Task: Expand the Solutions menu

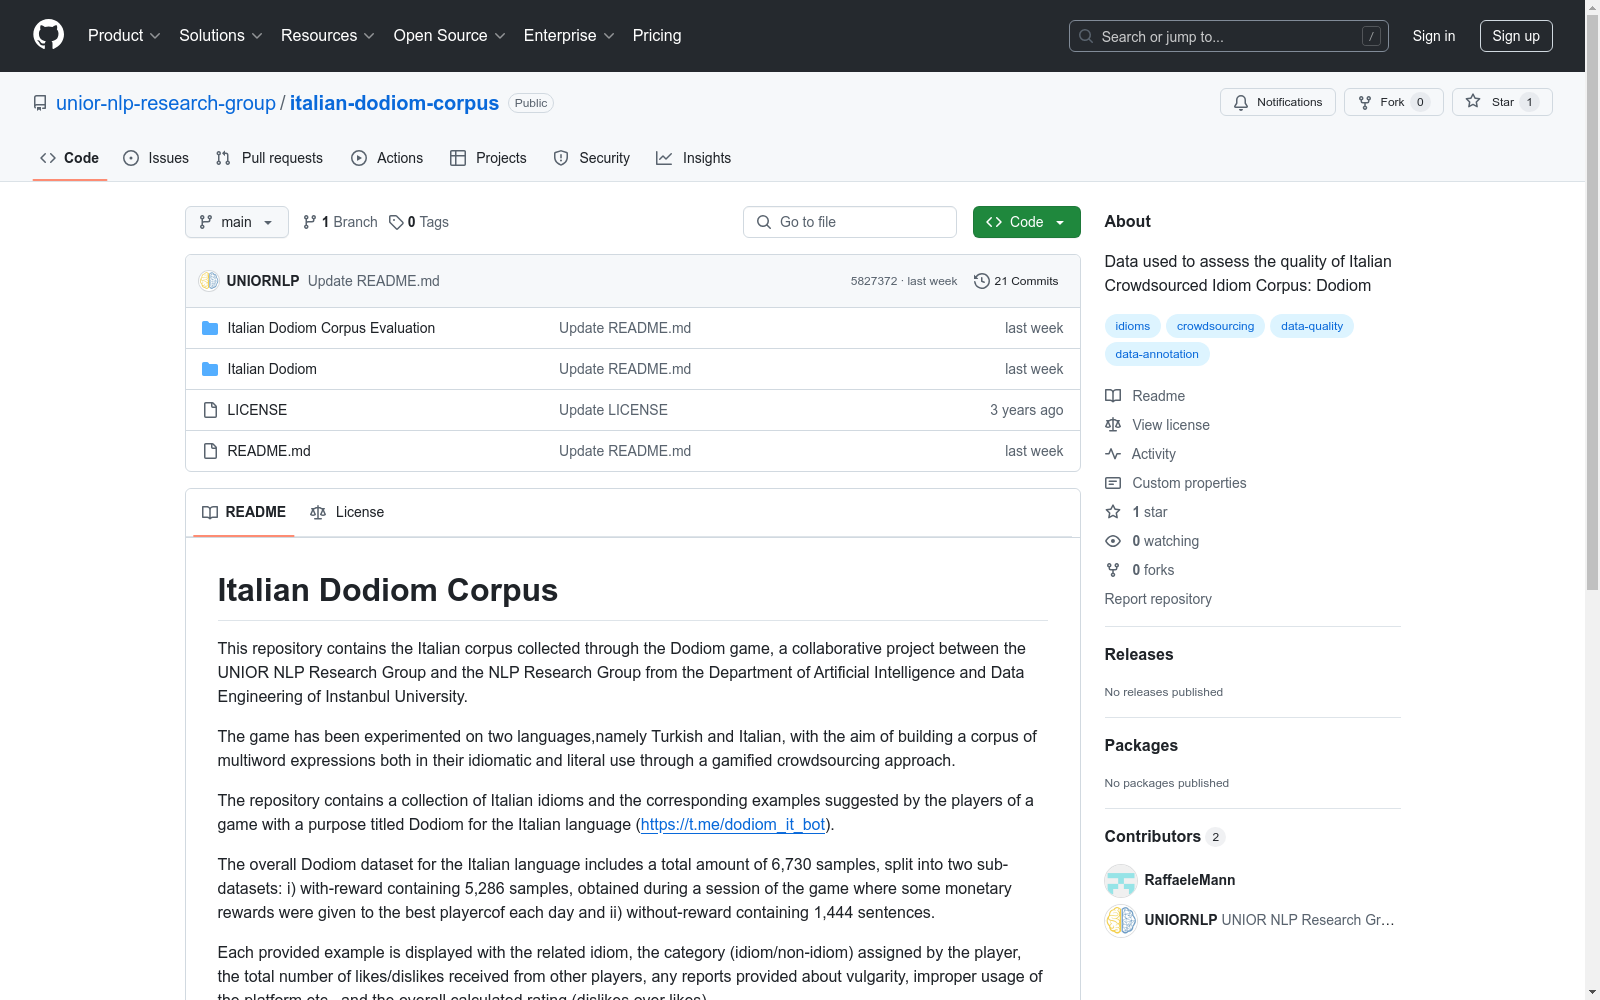Action: [220, 36]
